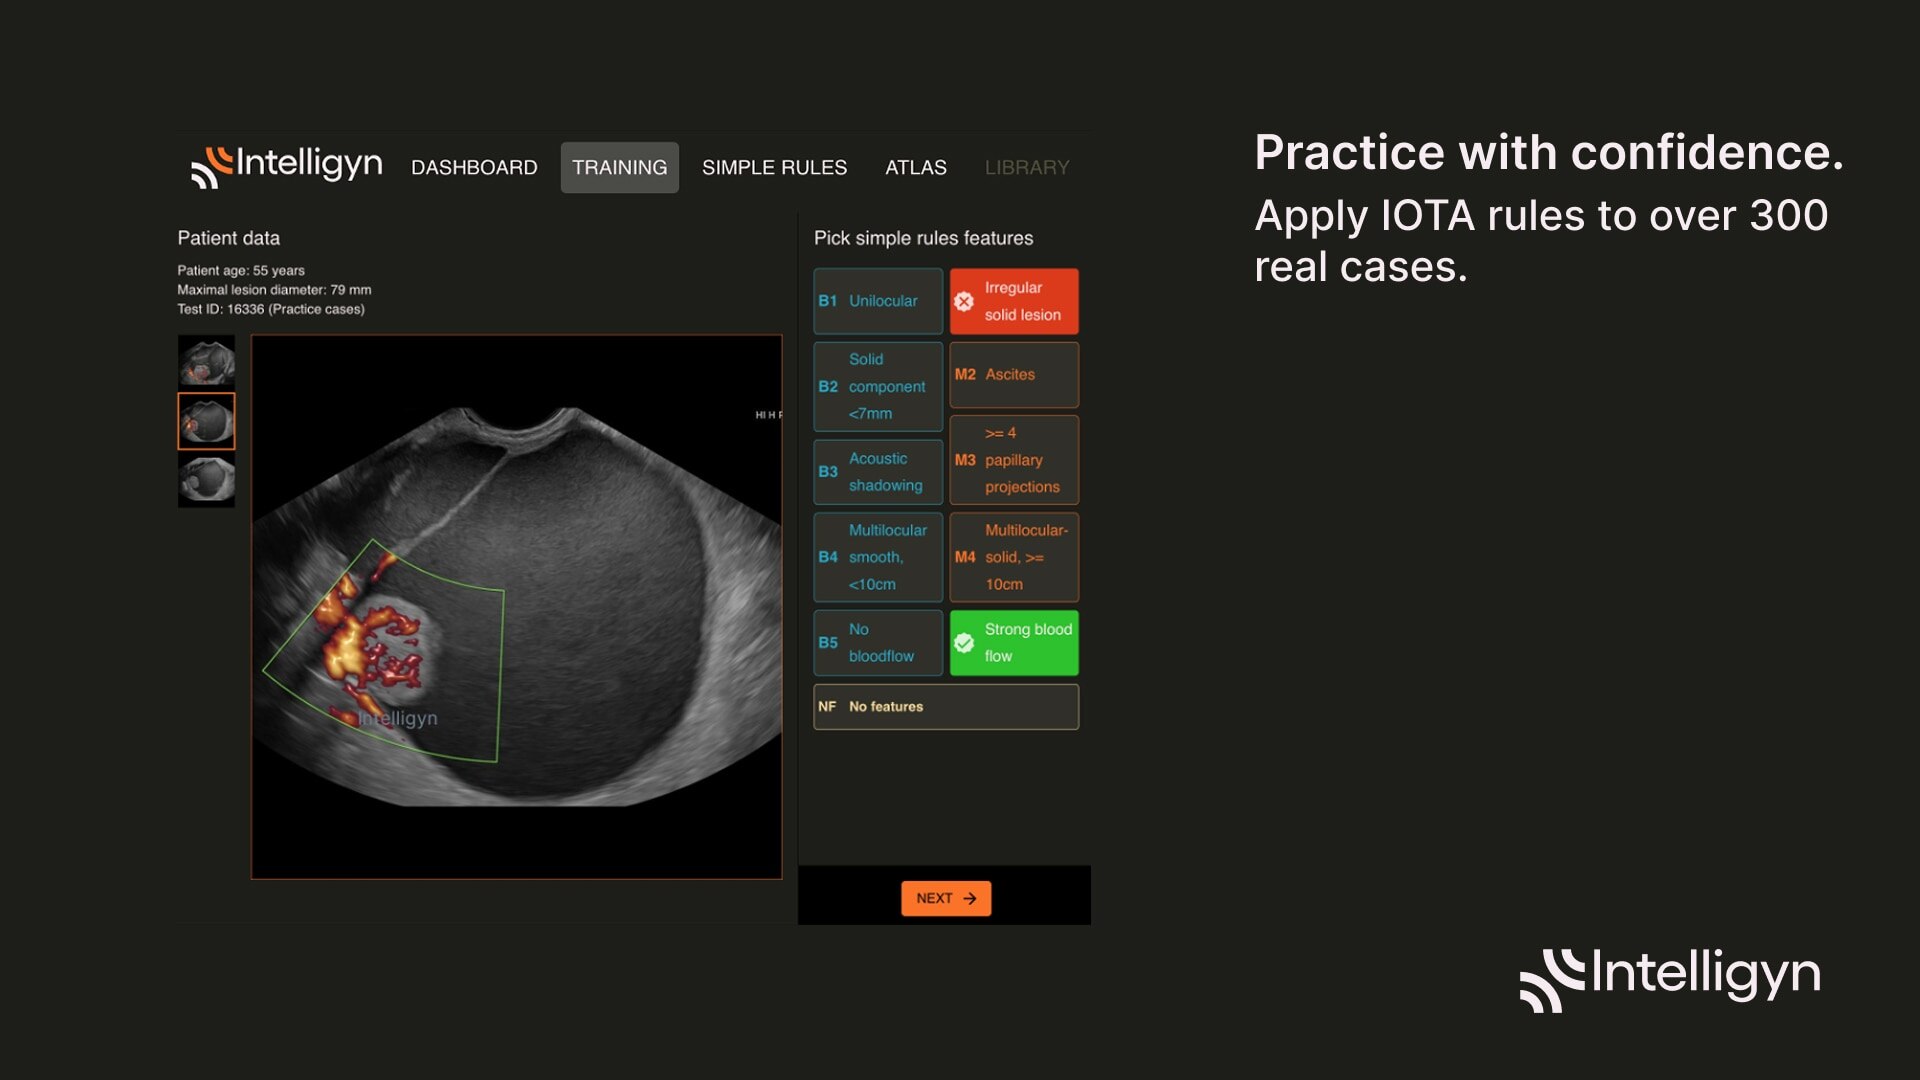The width and height of the screenshot is (1920, 1080).
Task: Click the arrow icon on the NEXT button
Action: point(970,899)
